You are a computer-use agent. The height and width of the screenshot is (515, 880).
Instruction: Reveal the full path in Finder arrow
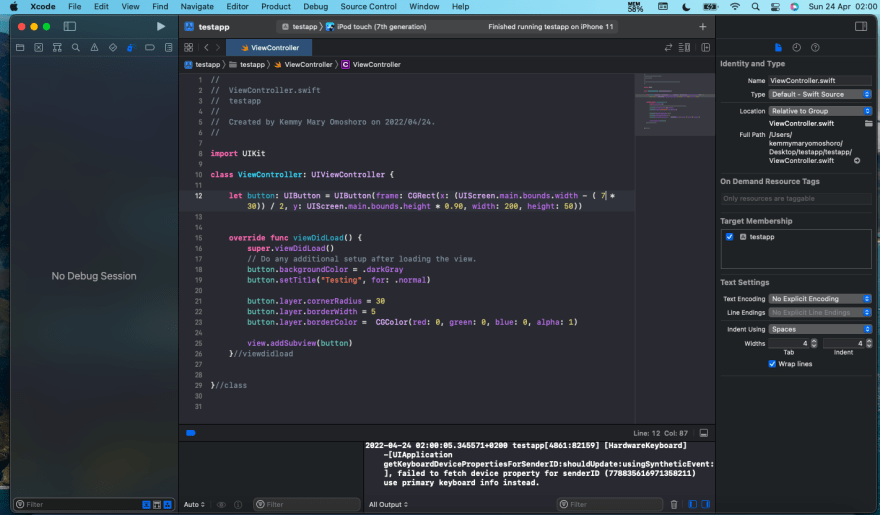tap(857, 161)
